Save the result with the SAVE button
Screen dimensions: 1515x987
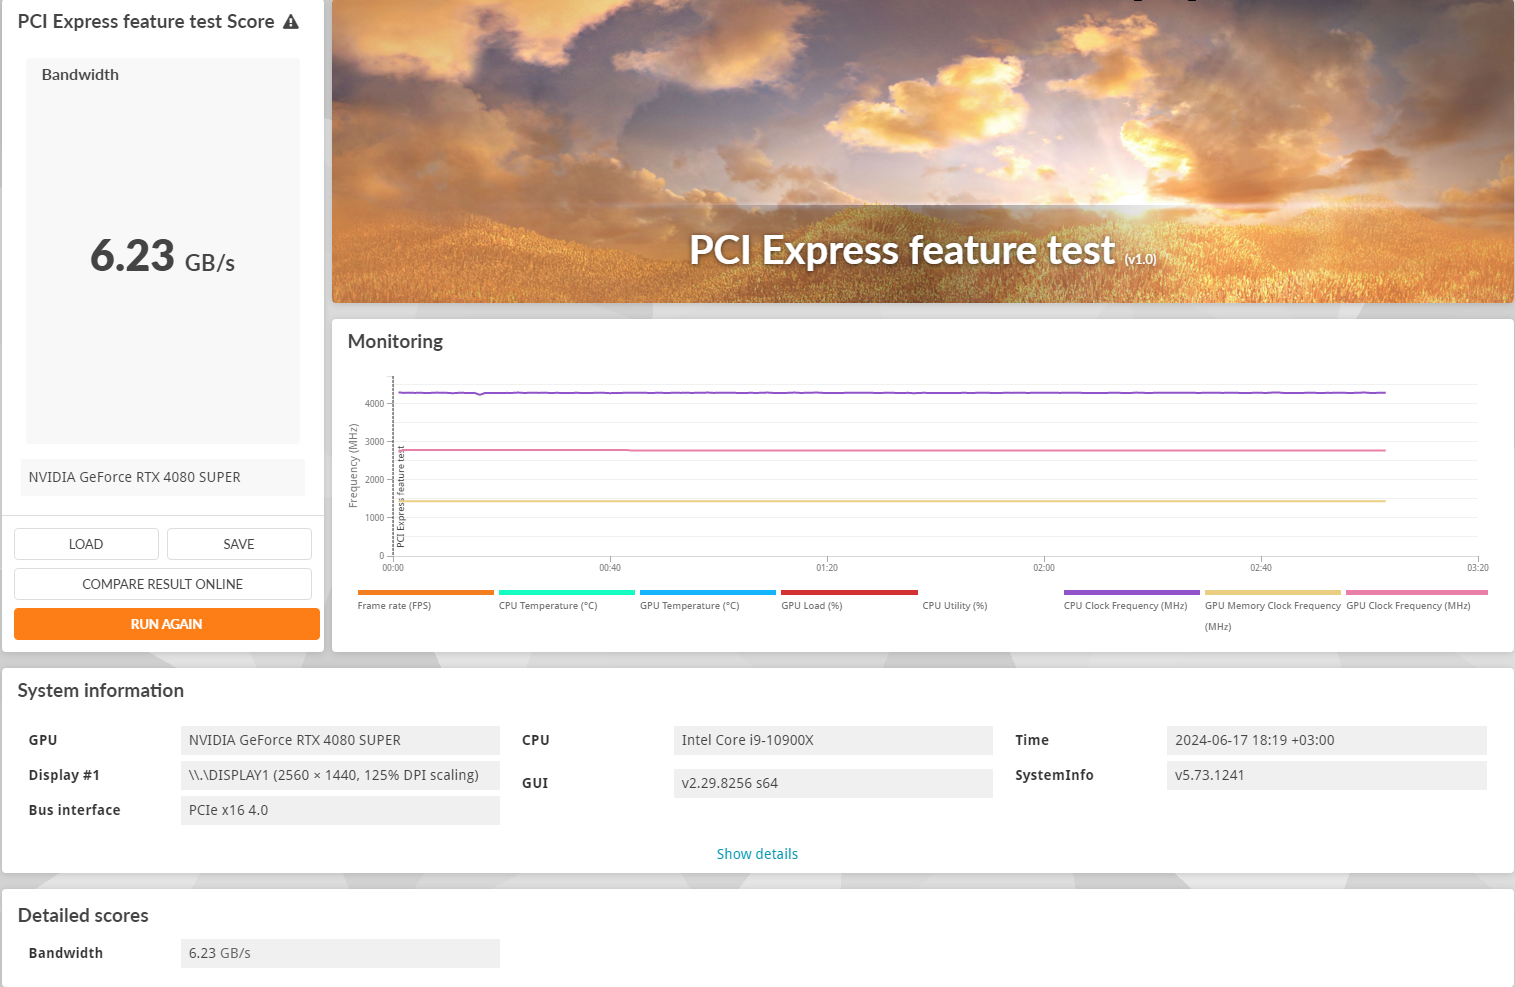pyautogui.click(x=239, y=544)
